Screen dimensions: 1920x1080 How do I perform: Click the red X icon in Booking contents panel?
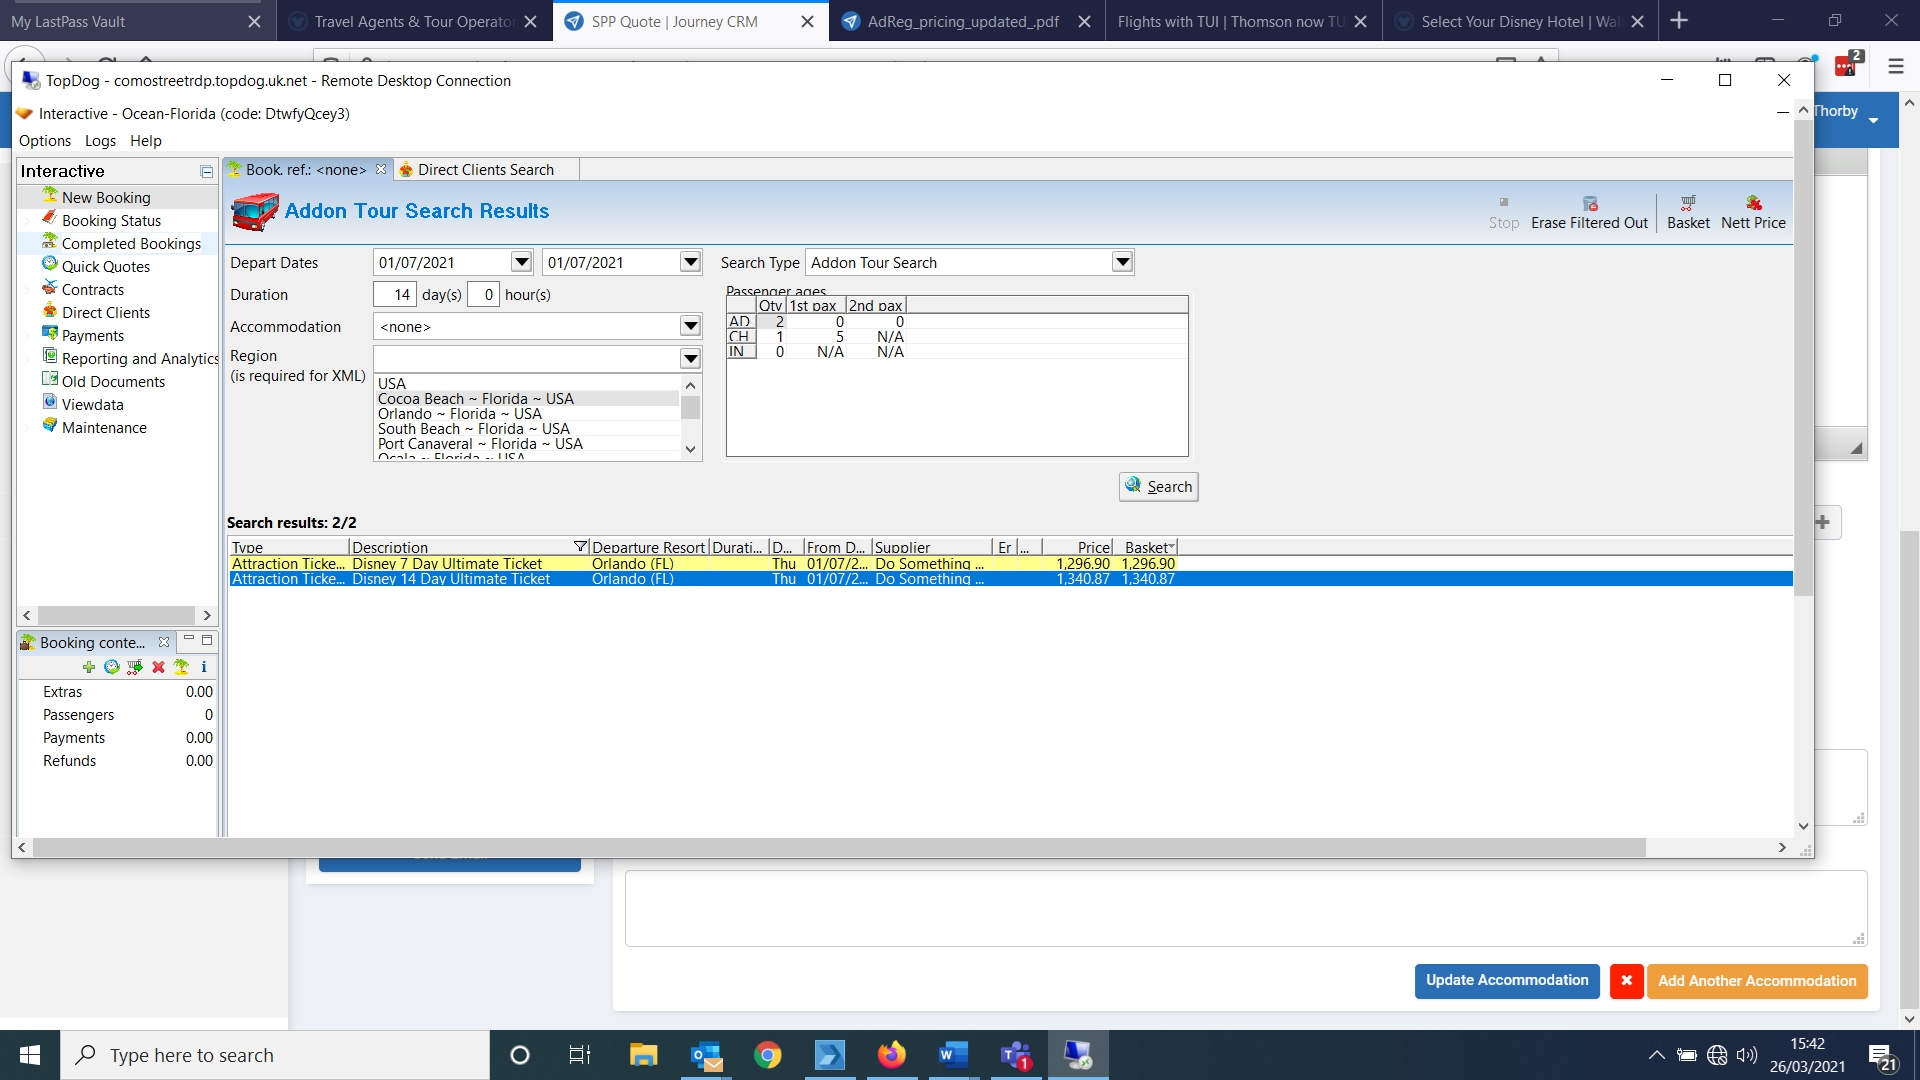tap(158, 667)
